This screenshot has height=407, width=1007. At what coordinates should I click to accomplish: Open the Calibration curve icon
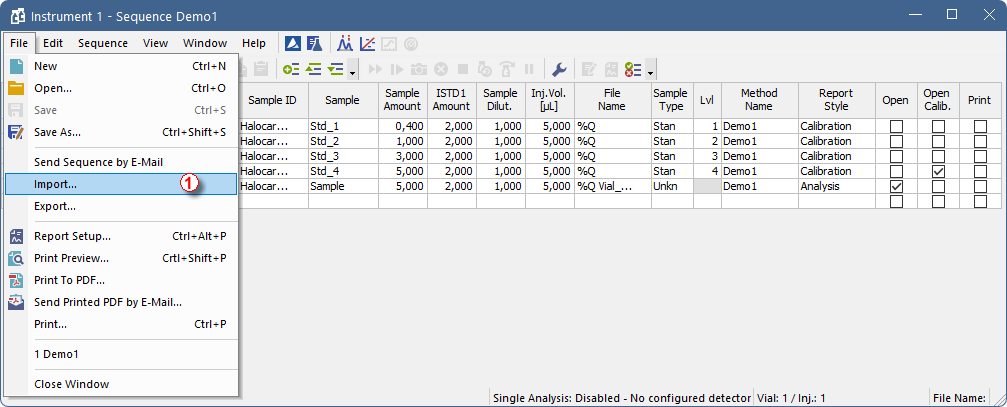point(367,43)
